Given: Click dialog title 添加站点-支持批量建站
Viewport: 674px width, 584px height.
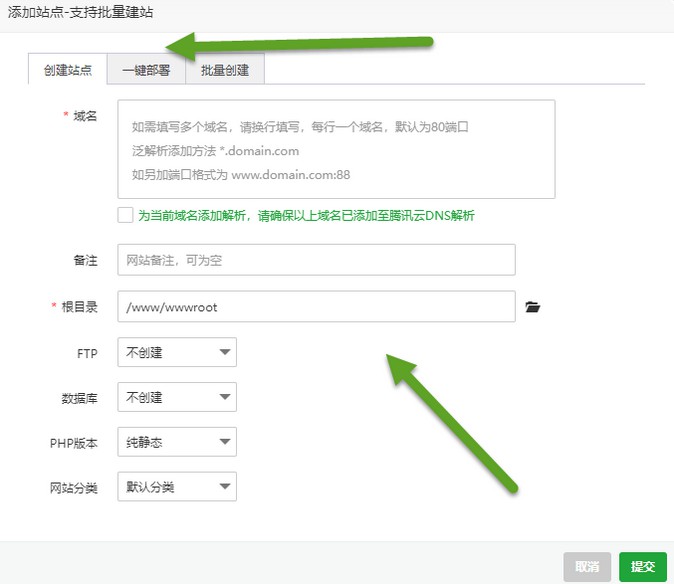Looking at the screenshot, I should tap(80, 12).
